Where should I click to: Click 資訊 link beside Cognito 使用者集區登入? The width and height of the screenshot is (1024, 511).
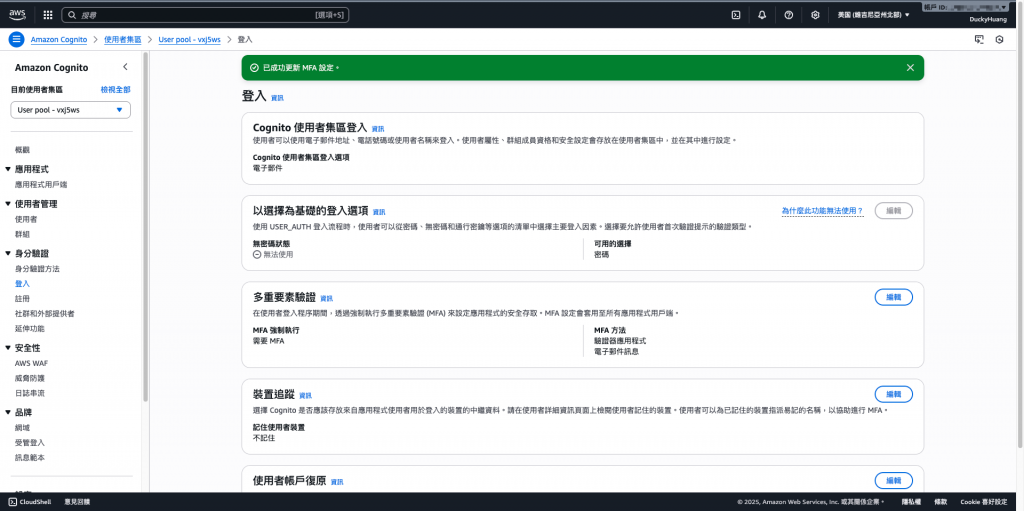(378, 129)
